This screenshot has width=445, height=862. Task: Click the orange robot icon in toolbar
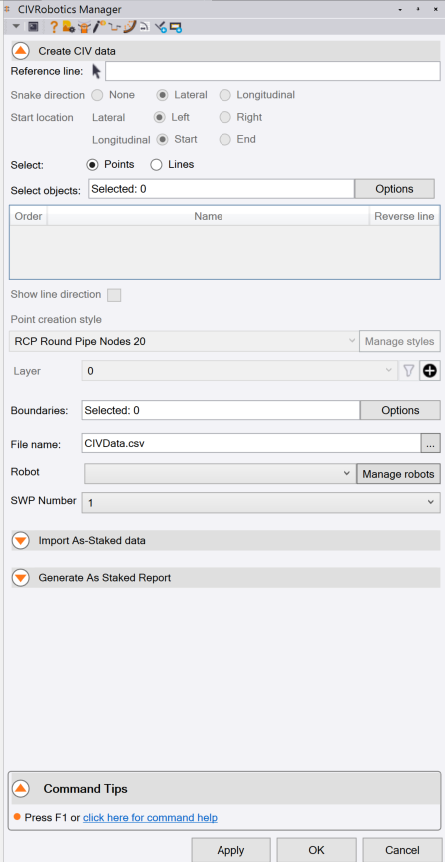[x=84, y=26]
